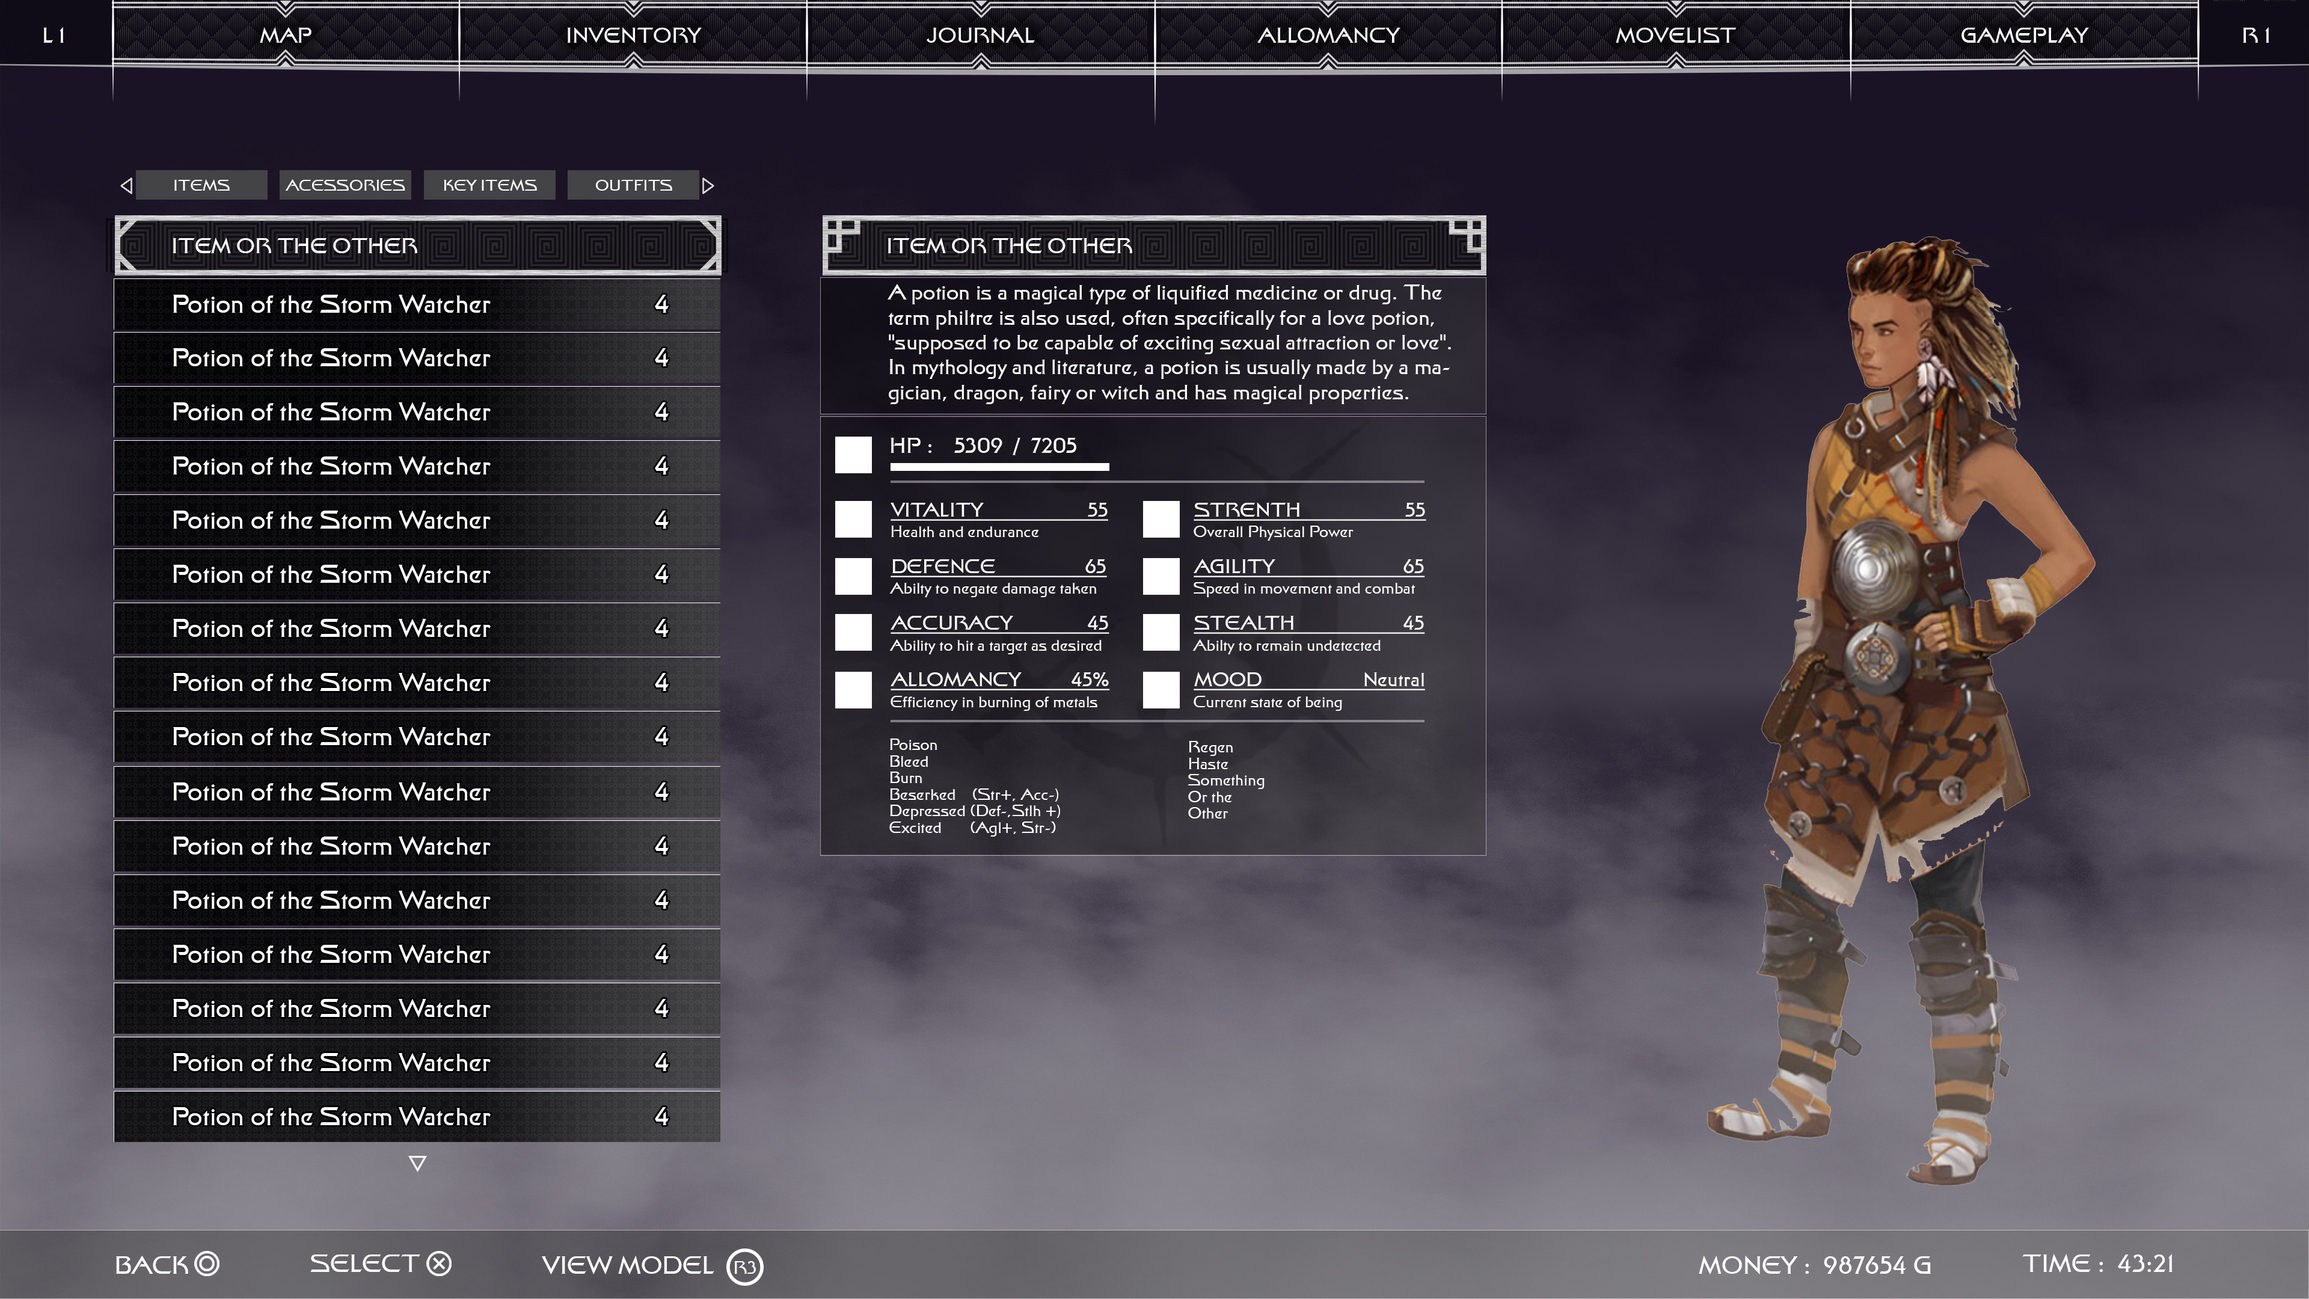Click the SELECT label
Viewport: 2309px width, 1299px height.
point(364,1264)
